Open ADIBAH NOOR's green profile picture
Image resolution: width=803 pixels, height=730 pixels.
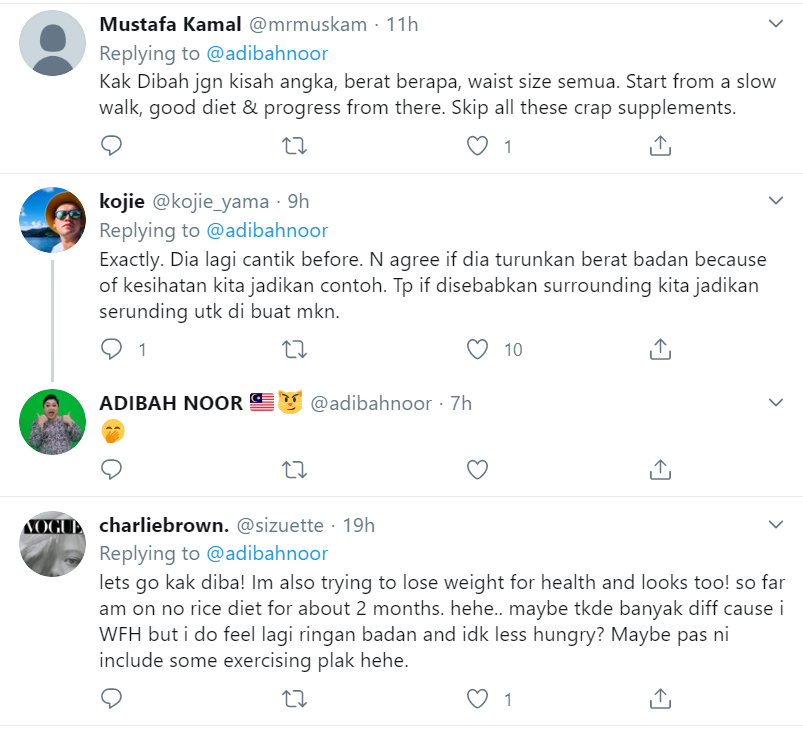tap(52, 421)
